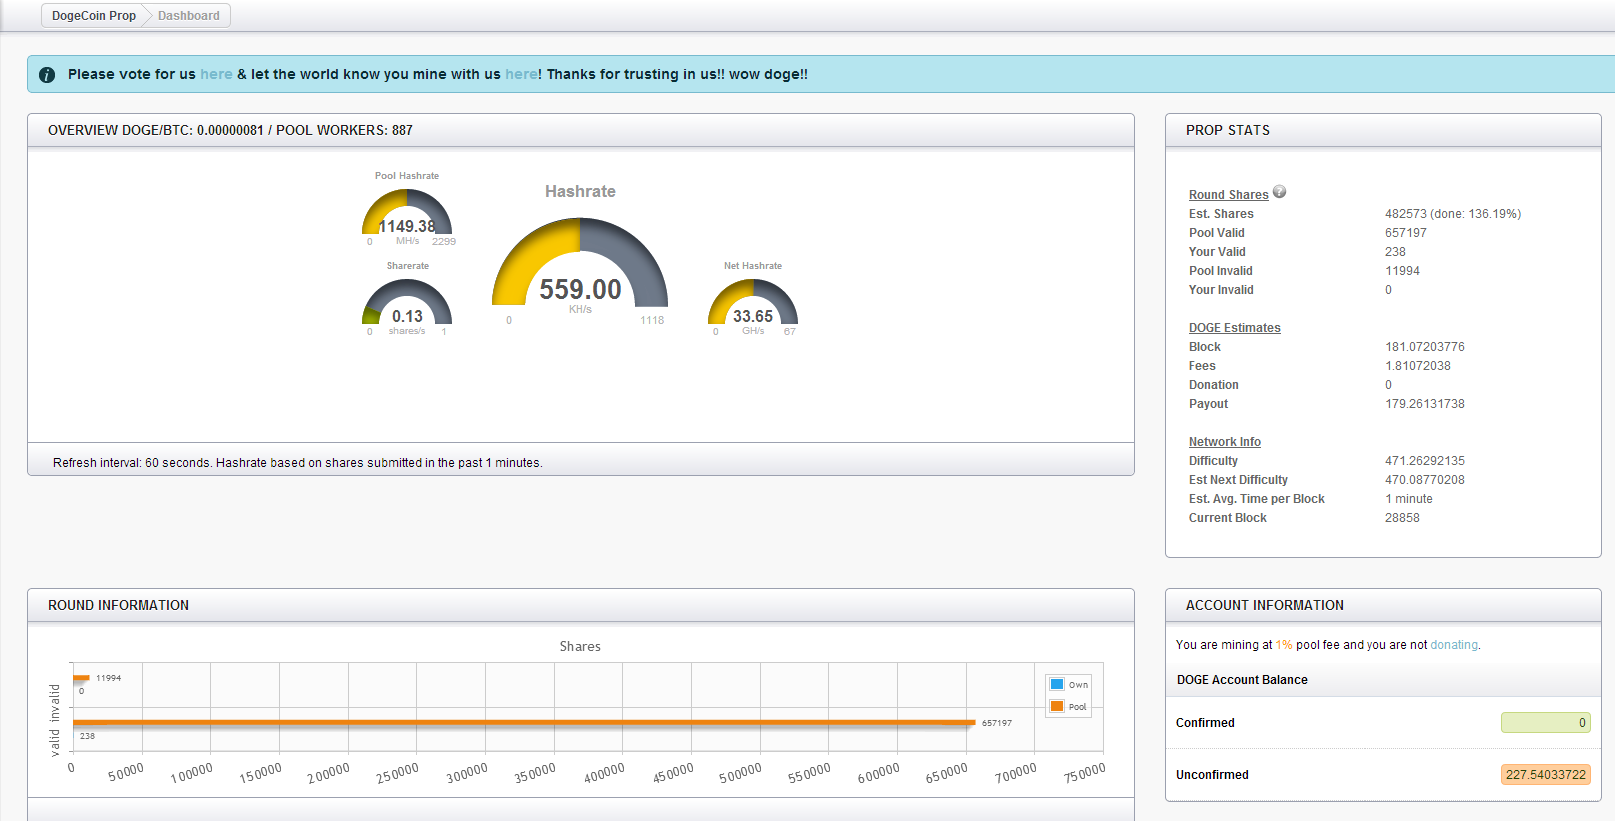The image size is (1615, 821).
Task: Click the Difficulty value 471.26292135
Action: coord(1425,461)
